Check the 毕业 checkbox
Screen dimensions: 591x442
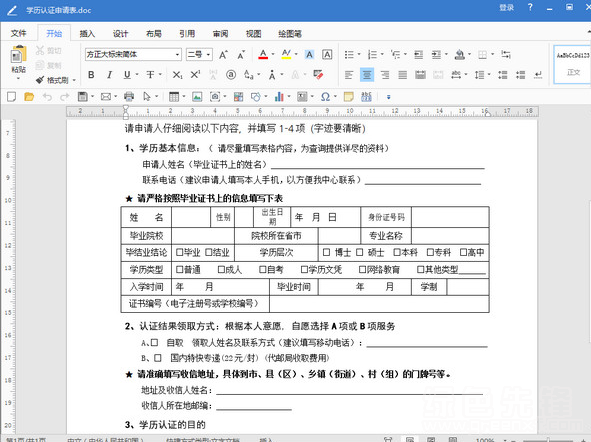click(179, 252)
